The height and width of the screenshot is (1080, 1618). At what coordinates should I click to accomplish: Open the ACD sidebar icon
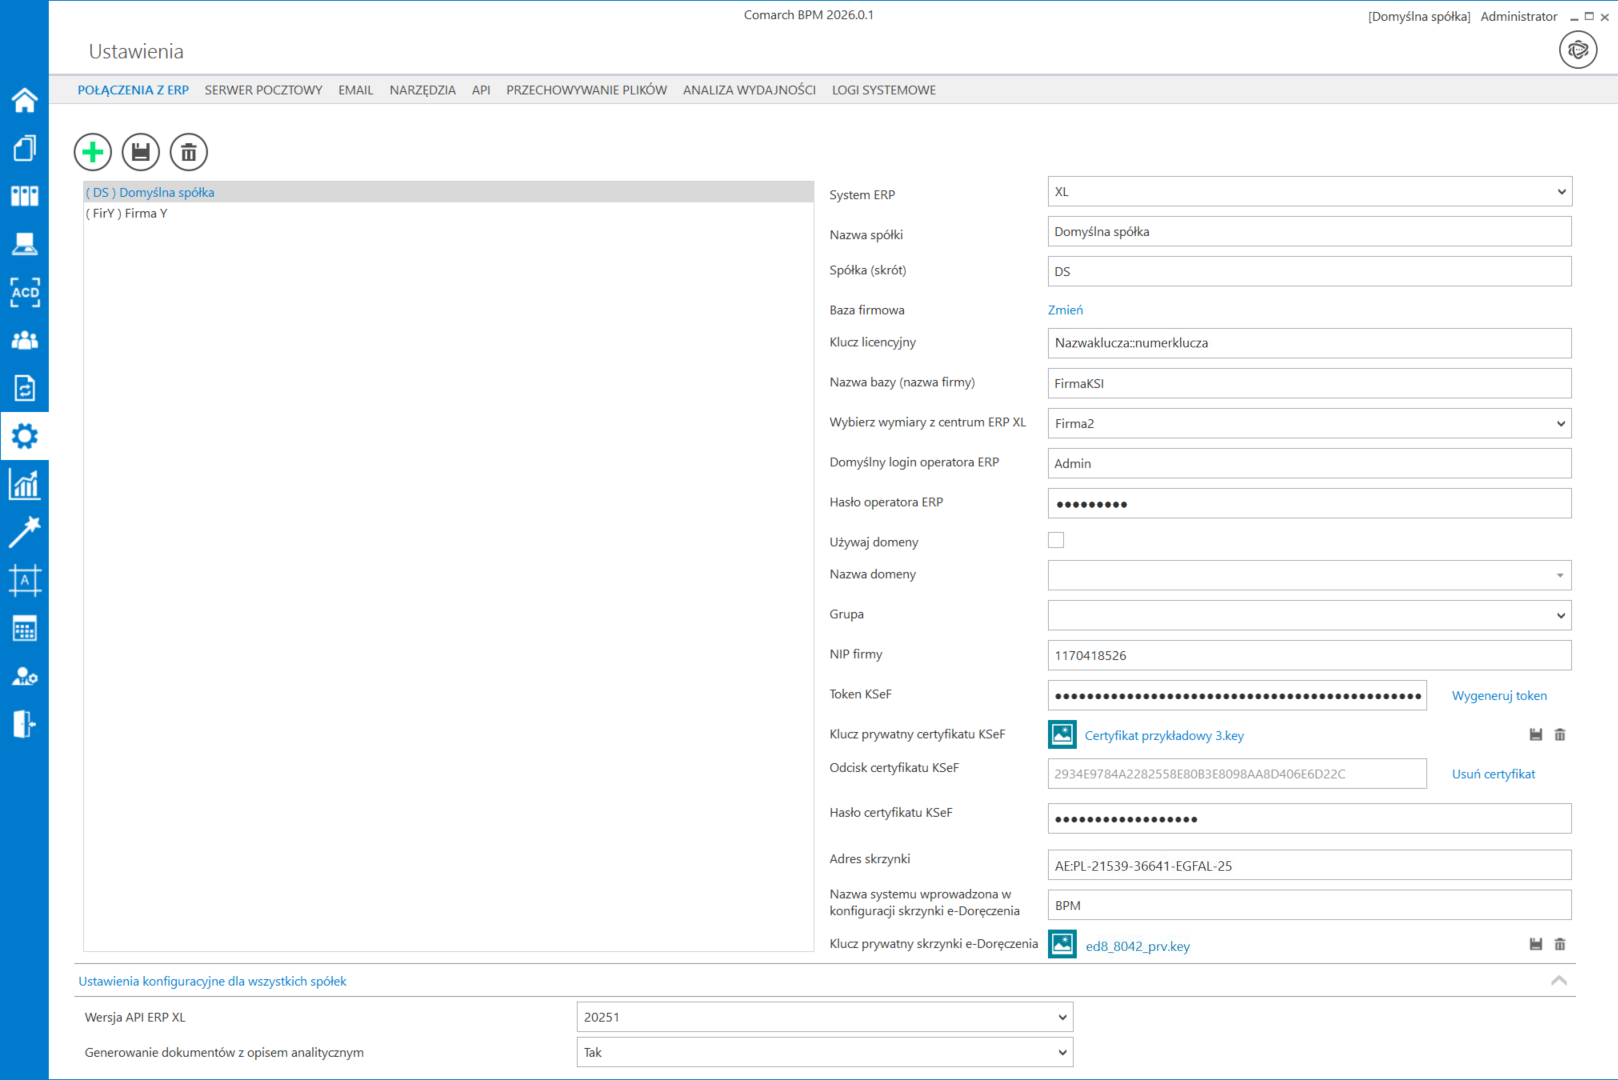pyautogui.click(x=24, y=292)
